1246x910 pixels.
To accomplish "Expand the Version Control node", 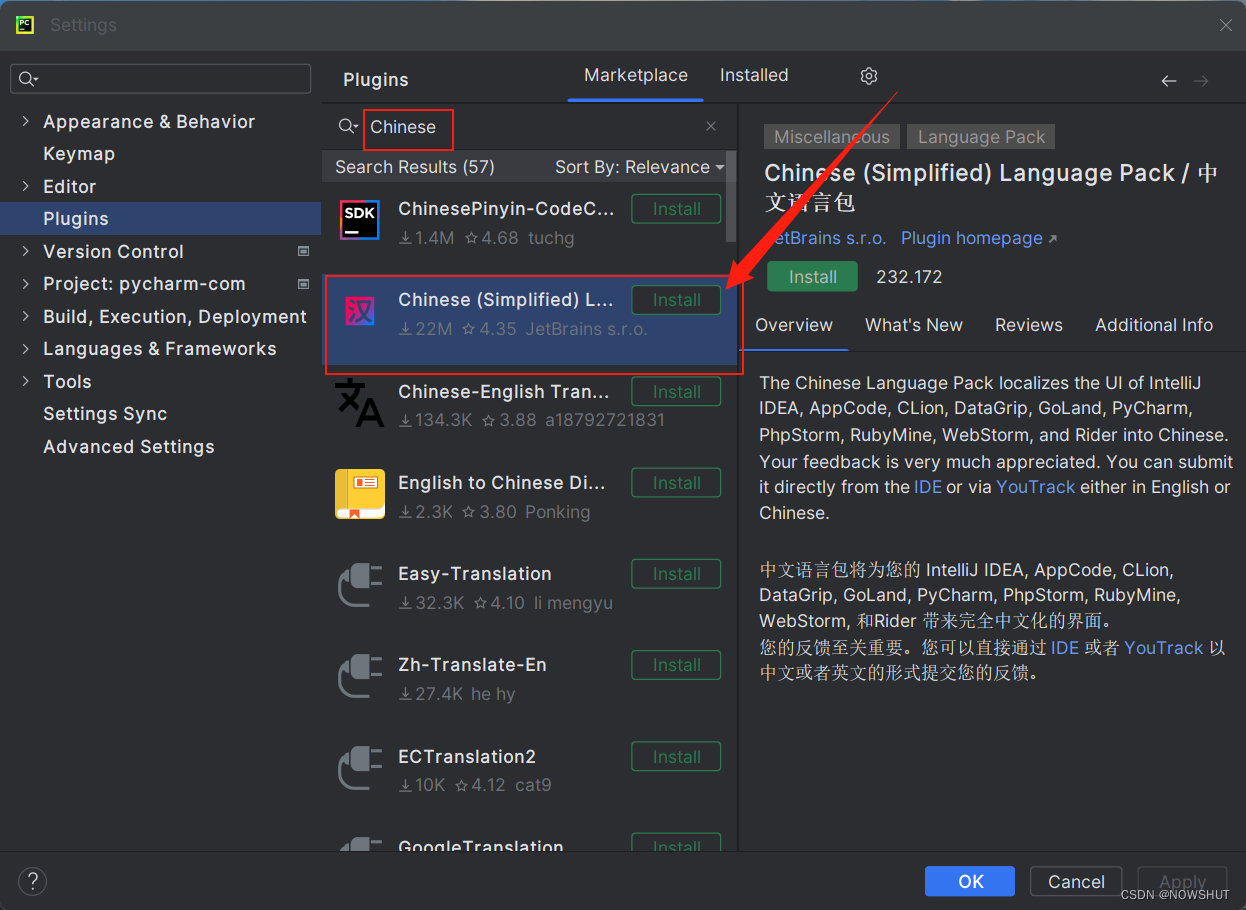I will 25,251.
